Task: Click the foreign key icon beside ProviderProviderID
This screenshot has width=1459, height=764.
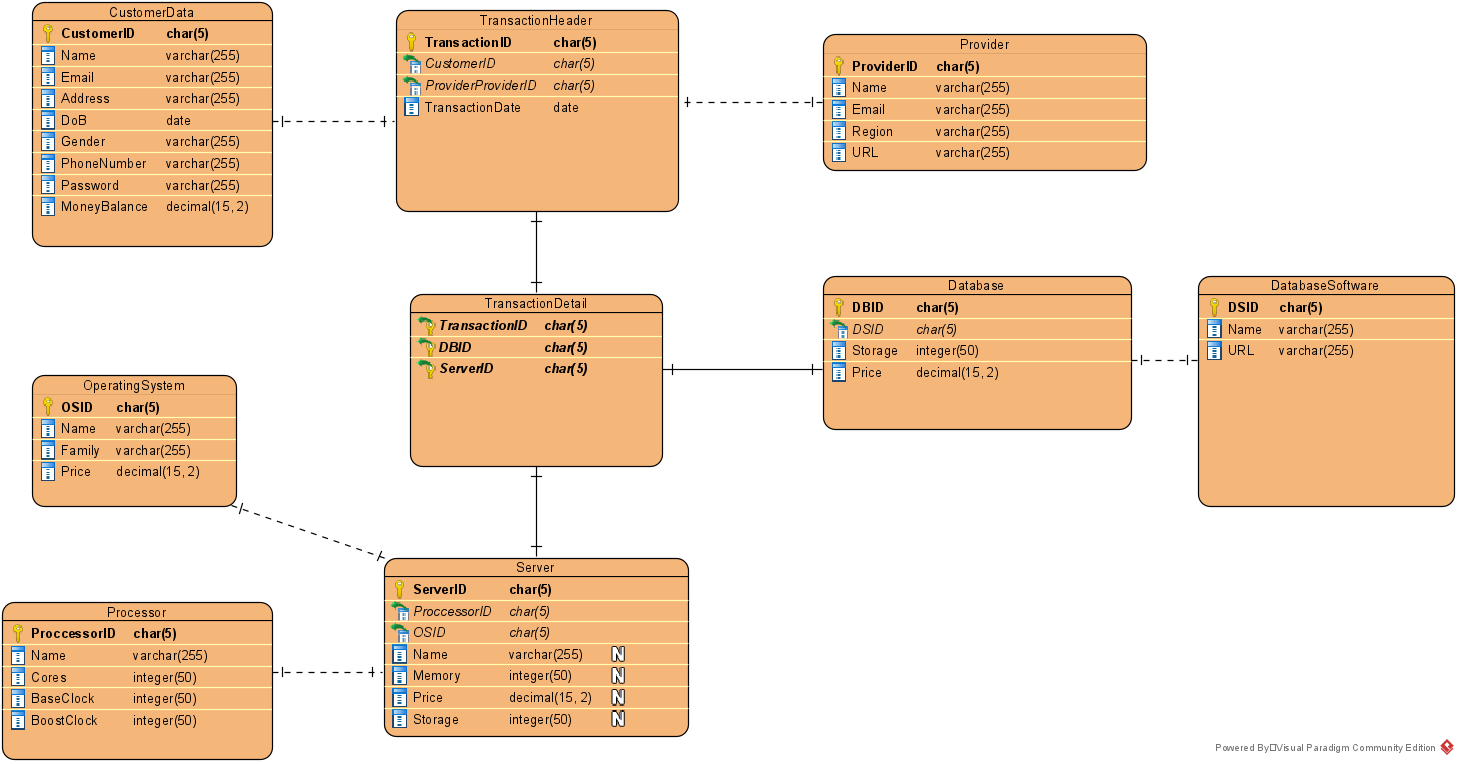Action: [411, 86]
